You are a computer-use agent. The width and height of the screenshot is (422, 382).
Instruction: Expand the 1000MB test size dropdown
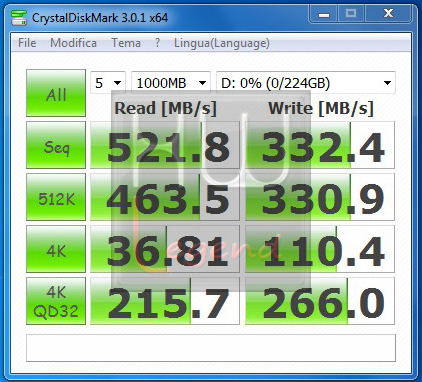[171, 83]
